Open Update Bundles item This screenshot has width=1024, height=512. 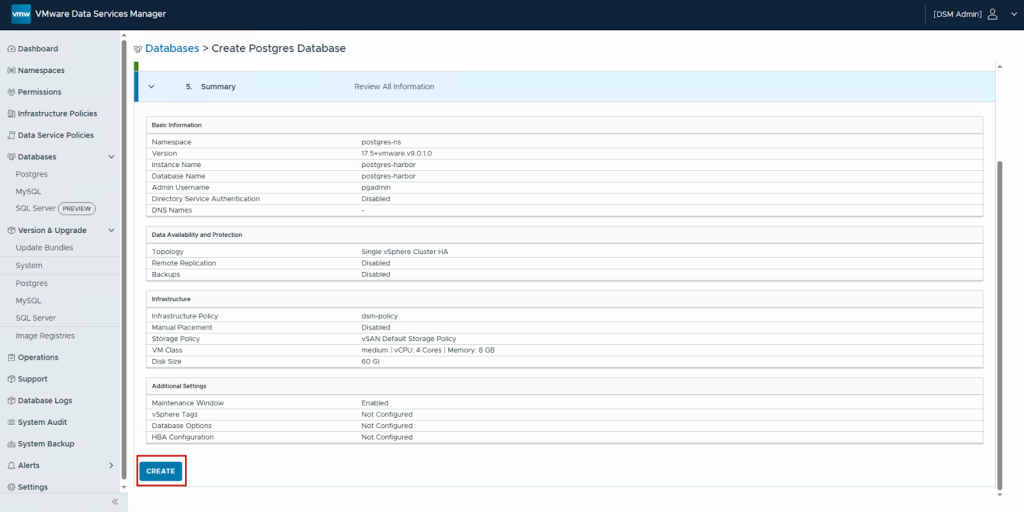(44, 248)
